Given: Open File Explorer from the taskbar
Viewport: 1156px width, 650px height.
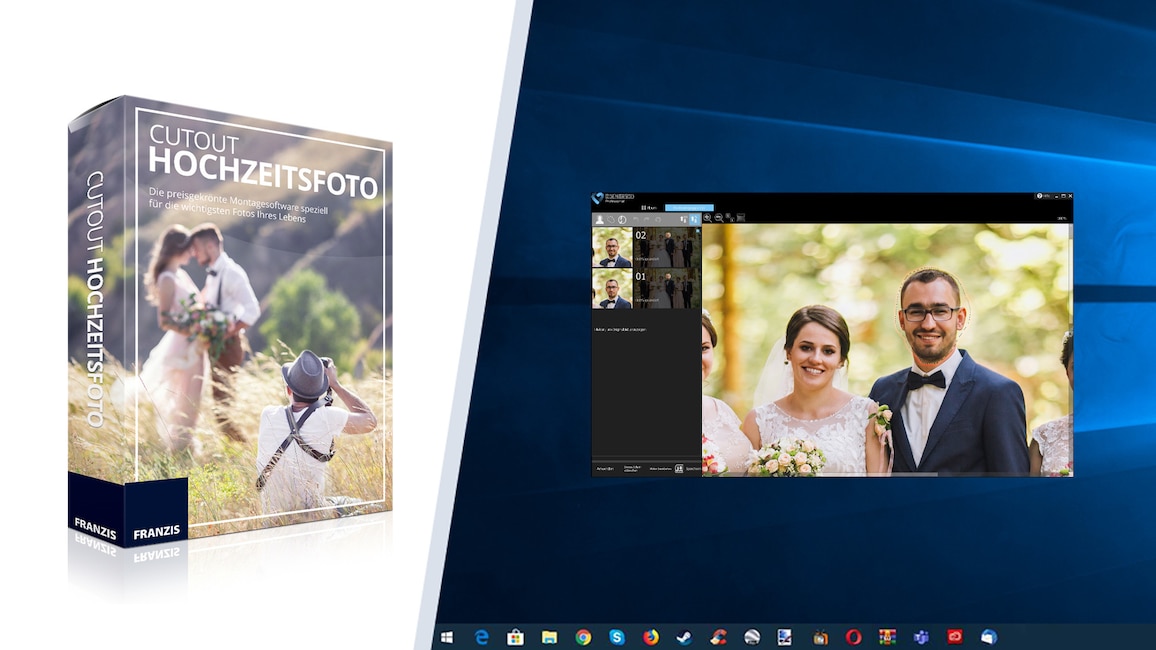Looking at the screenshot, I should [549, 637].
